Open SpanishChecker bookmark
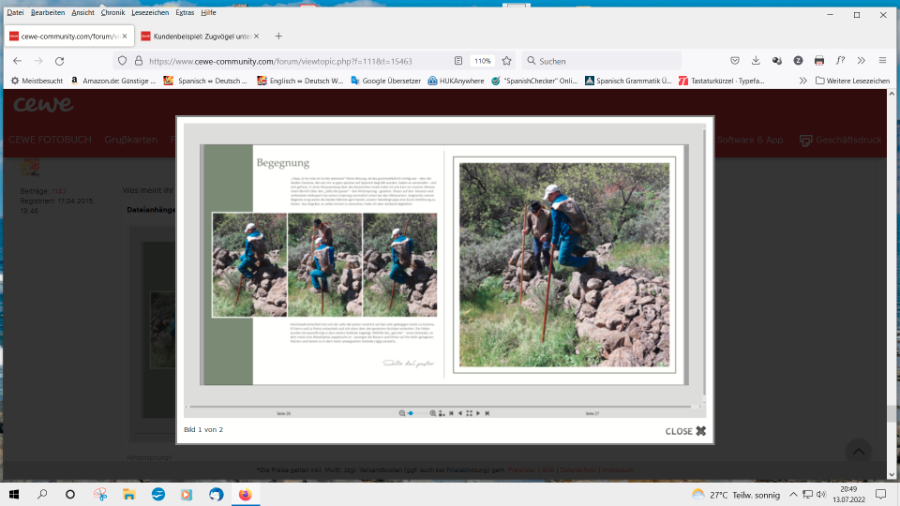The image size is (900, 506). 534,81
